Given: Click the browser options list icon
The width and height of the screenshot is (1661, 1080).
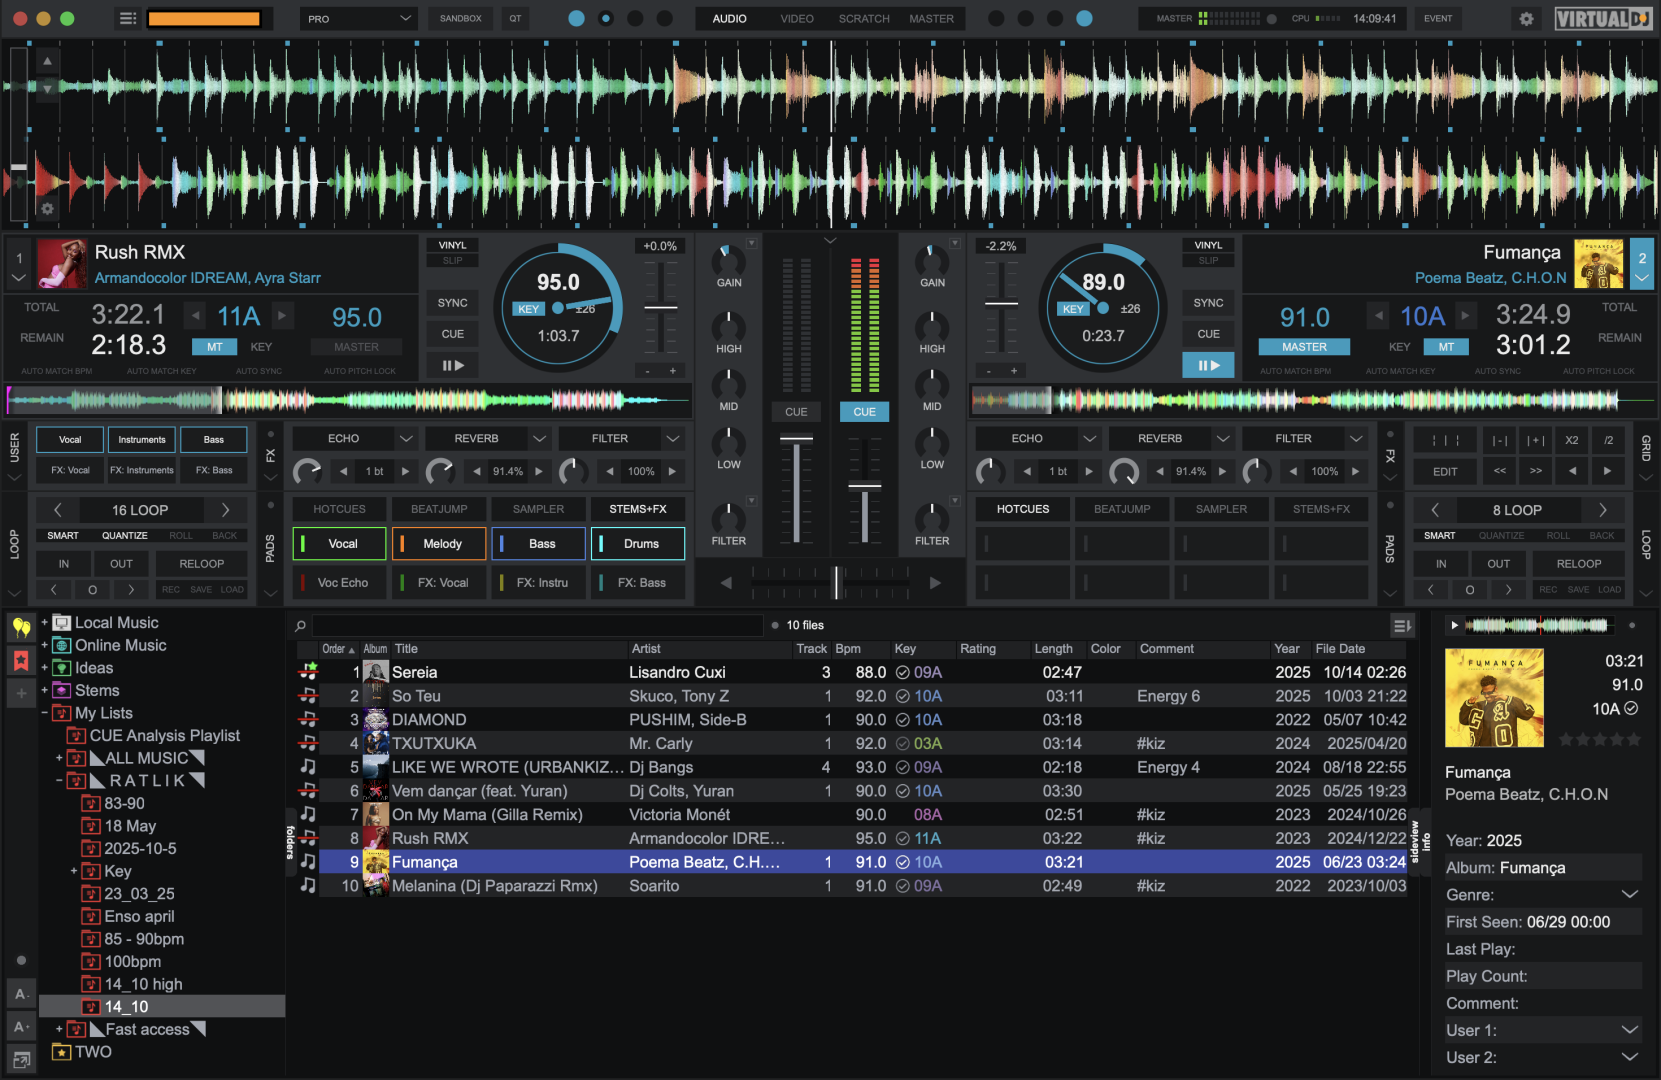Looking at the screenshot, I should click(x=1402, y=626).
